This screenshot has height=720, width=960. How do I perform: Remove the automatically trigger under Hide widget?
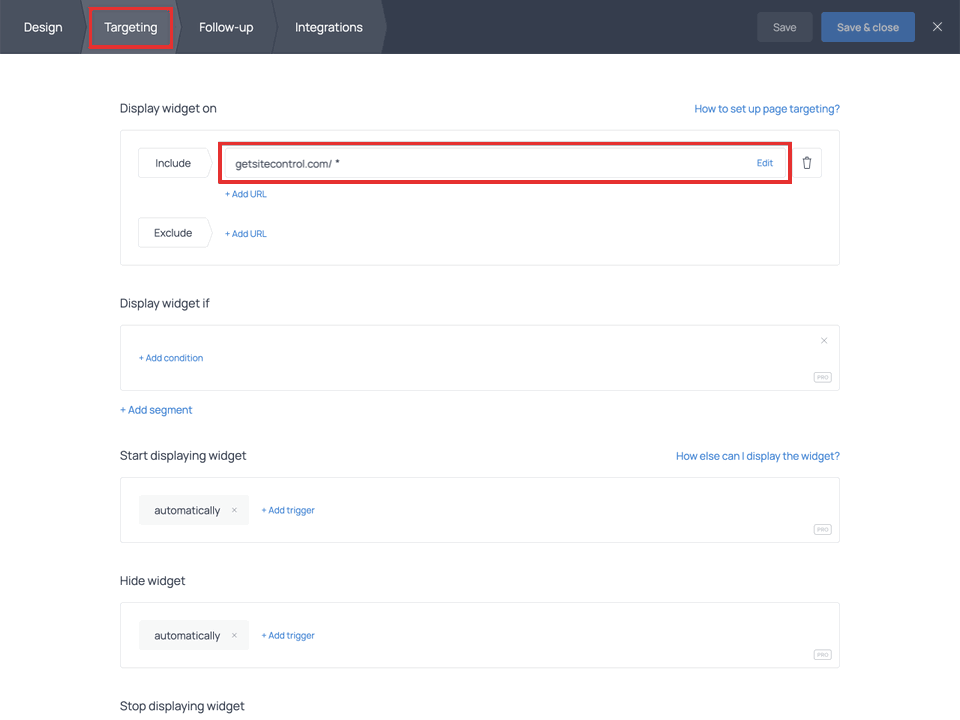click(x=234, y=636)
